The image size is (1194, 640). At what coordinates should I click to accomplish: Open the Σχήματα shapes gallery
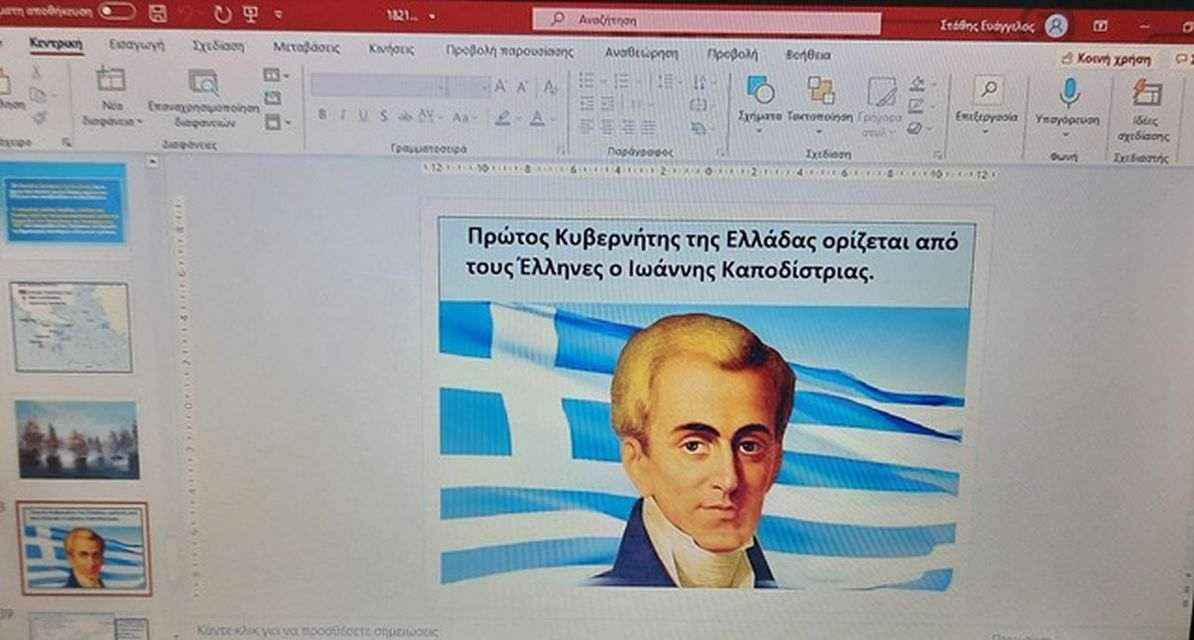click(x=760, y=102)
